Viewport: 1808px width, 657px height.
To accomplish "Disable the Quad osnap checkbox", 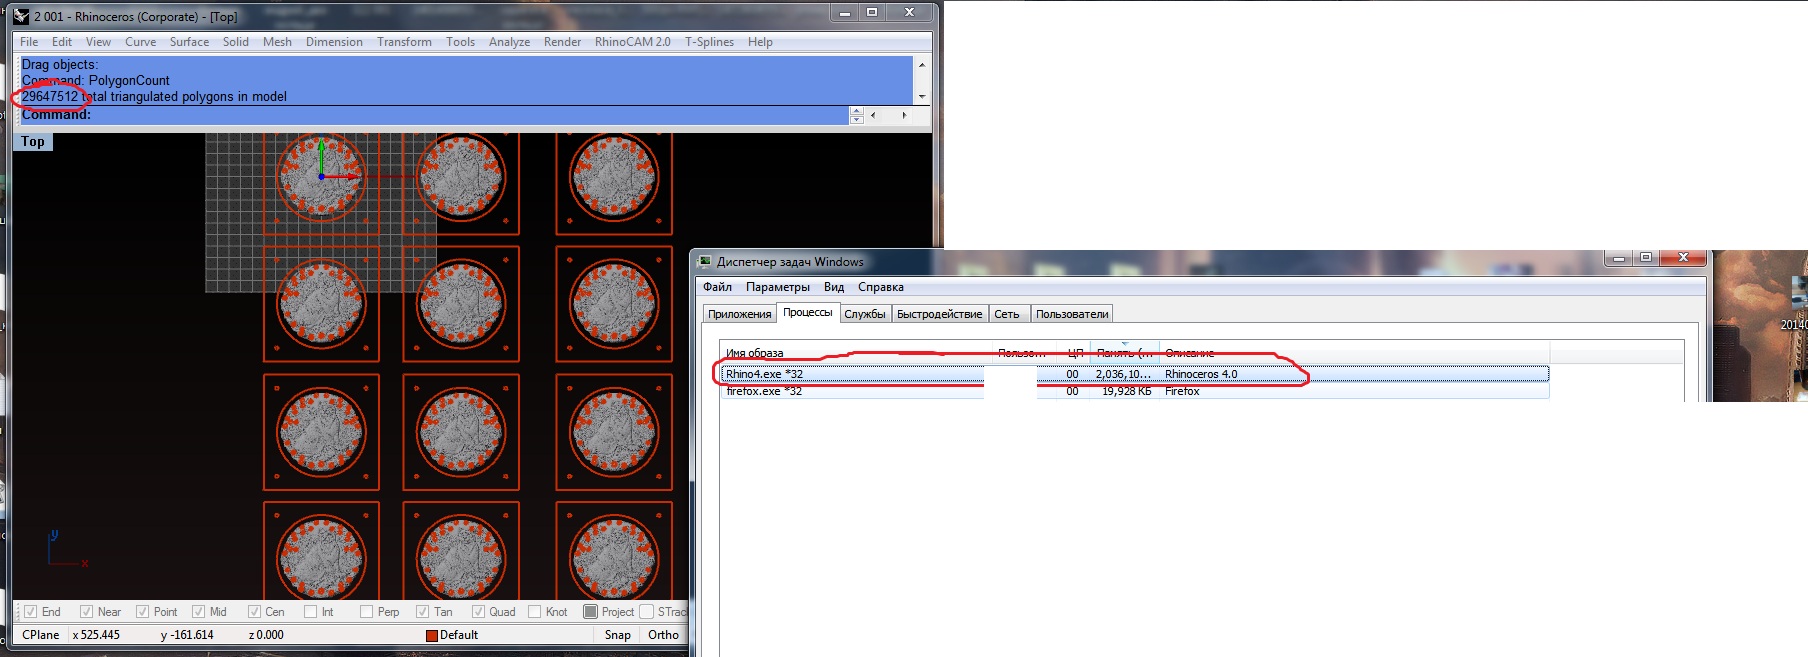I will [478, 612].
